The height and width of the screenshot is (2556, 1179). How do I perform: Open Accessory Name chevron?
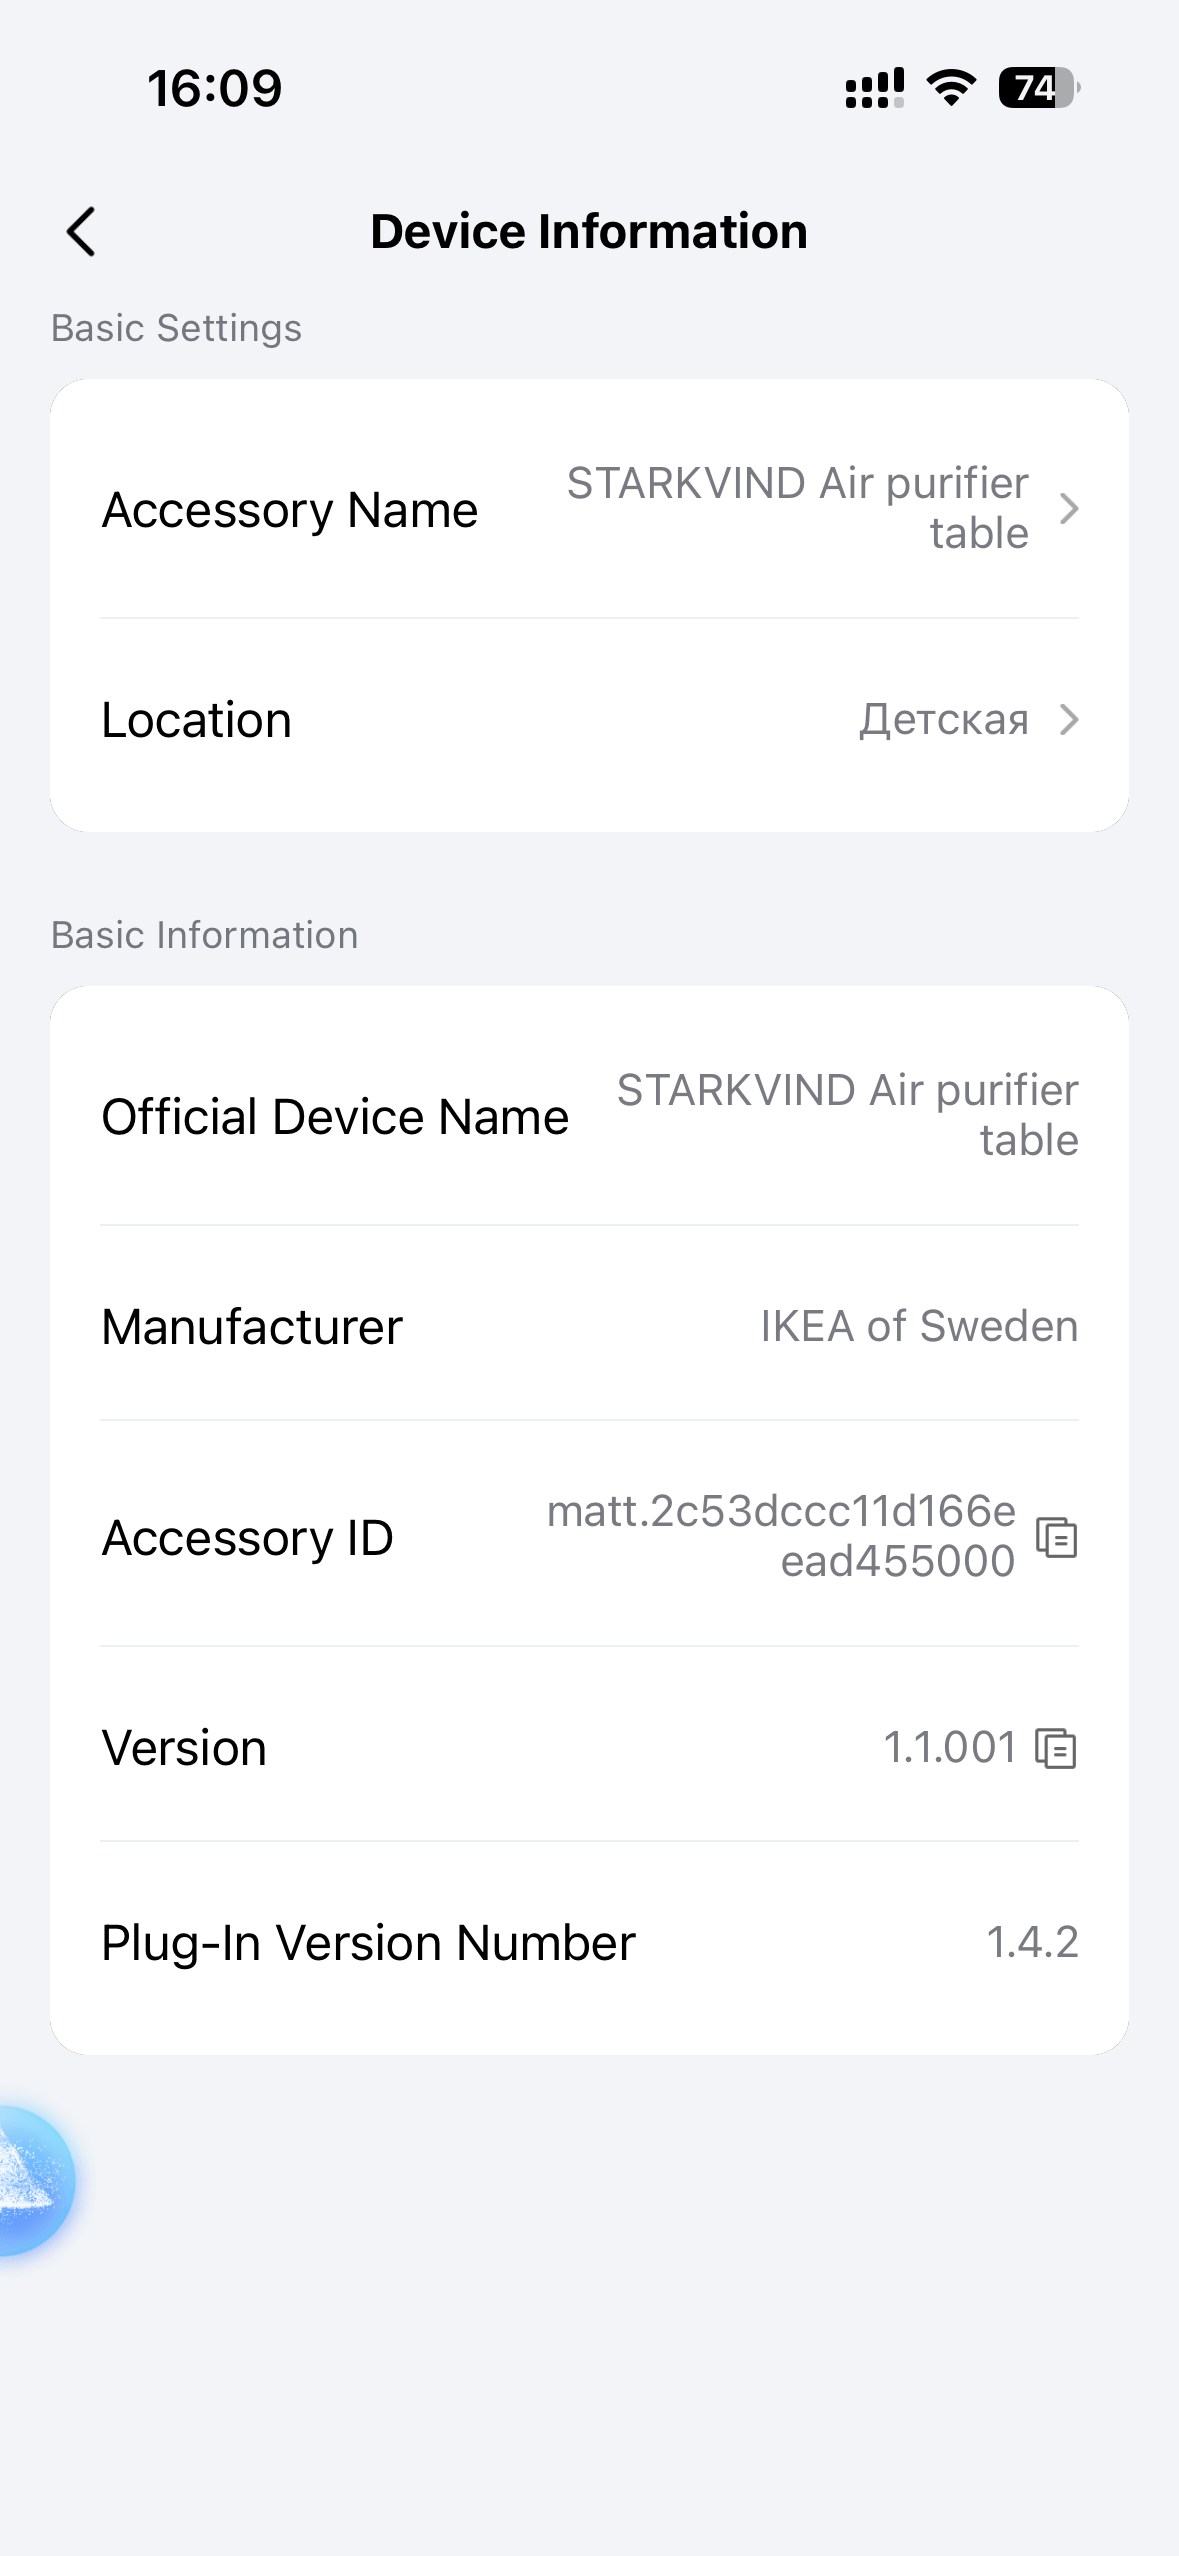[x=1069, y=509]
